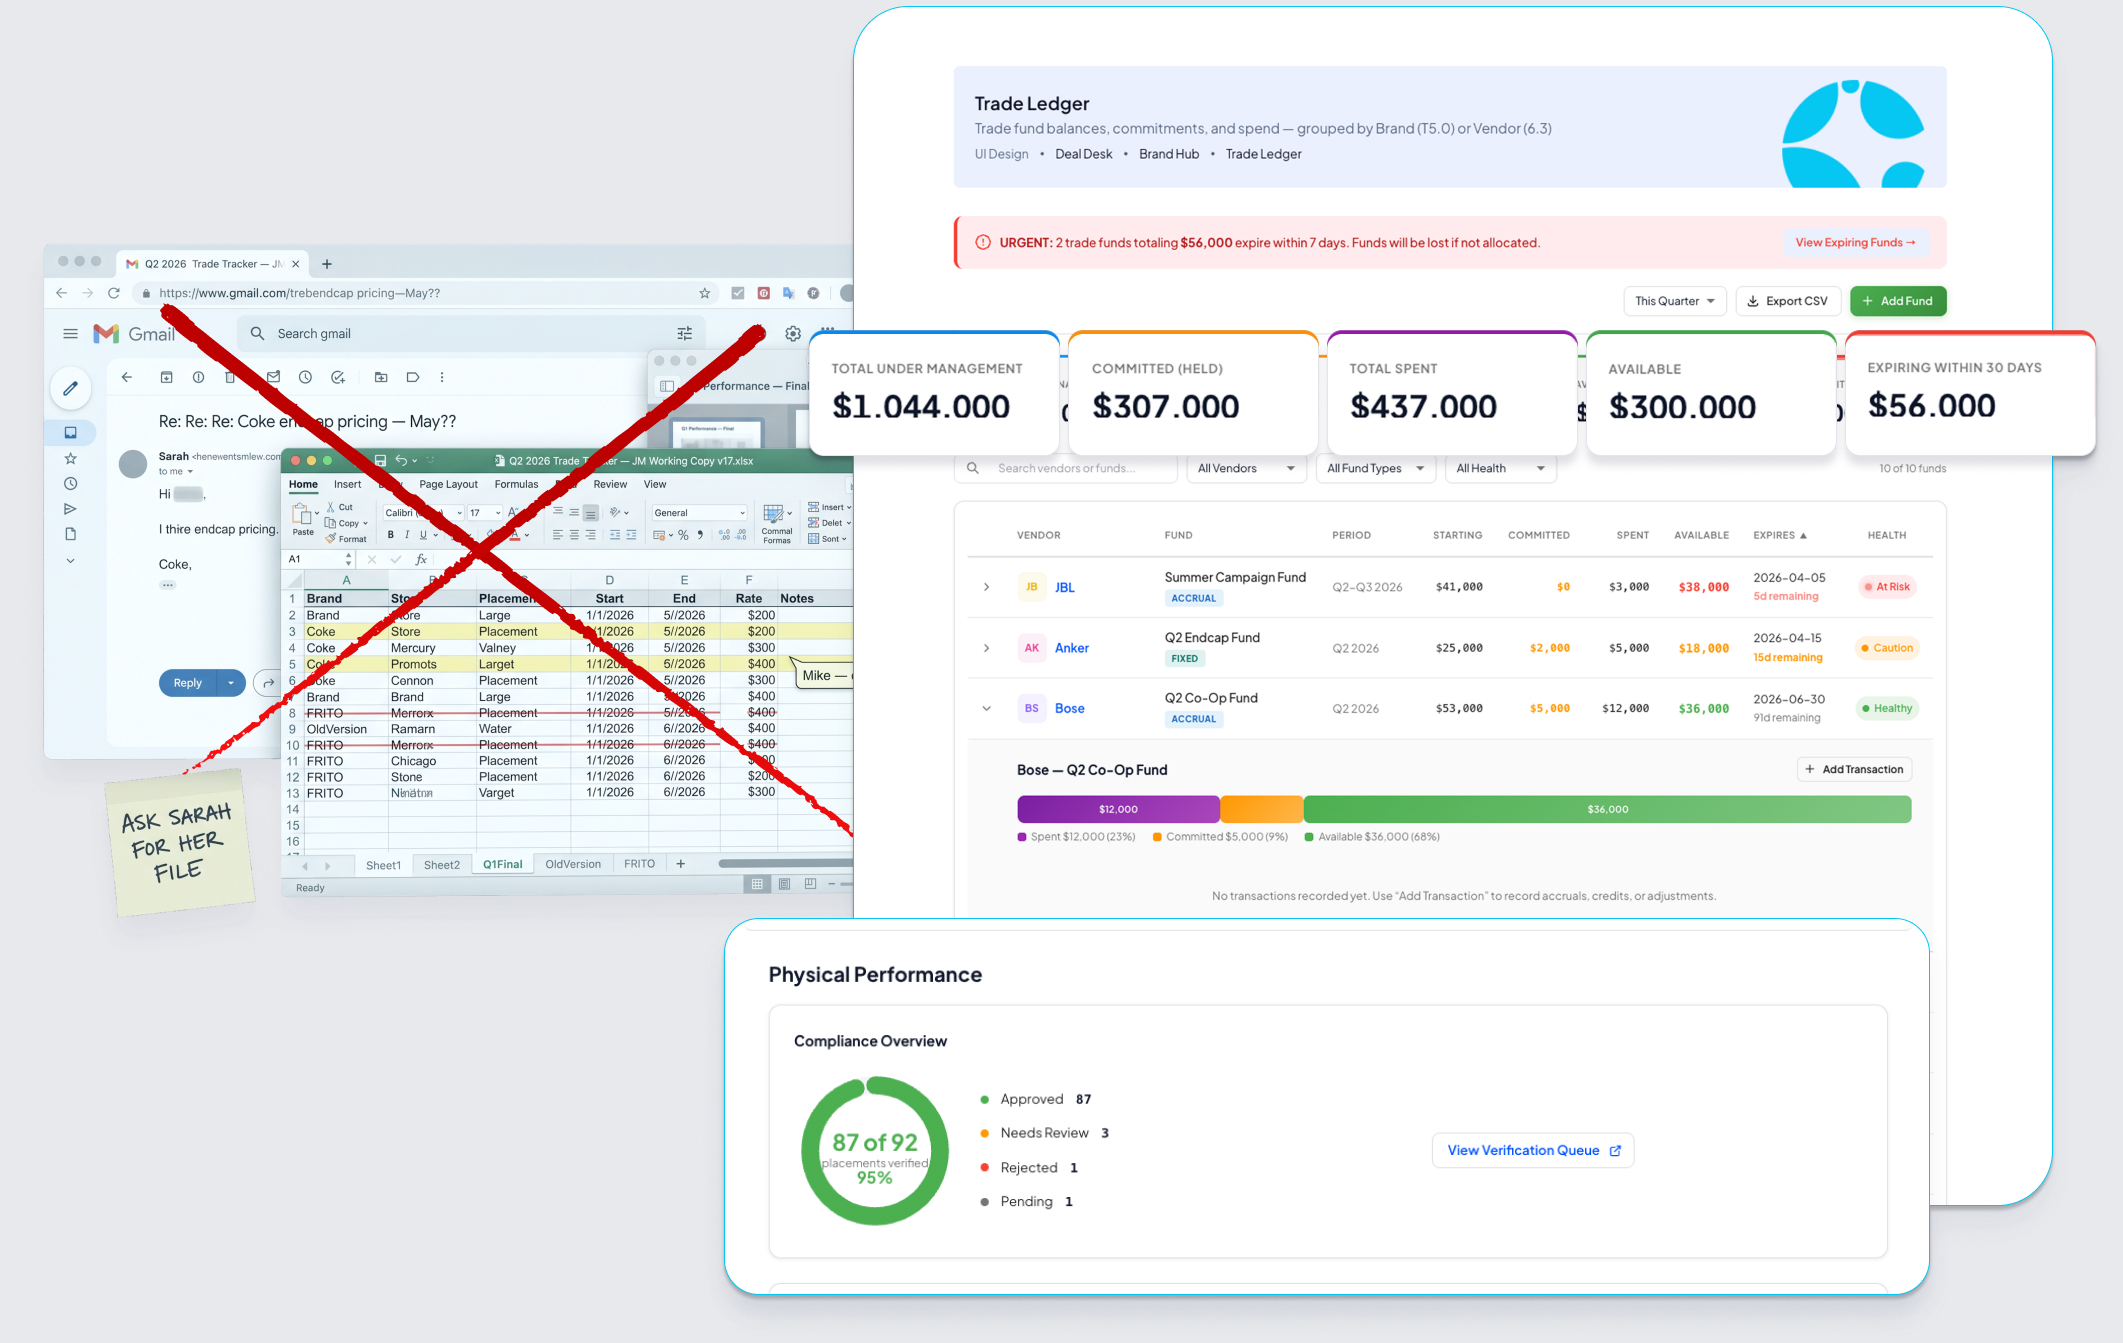The image size is (2123, 1343).
Task: Click Undo arrow in Excel title bar
Action: (x=401, y=461)
